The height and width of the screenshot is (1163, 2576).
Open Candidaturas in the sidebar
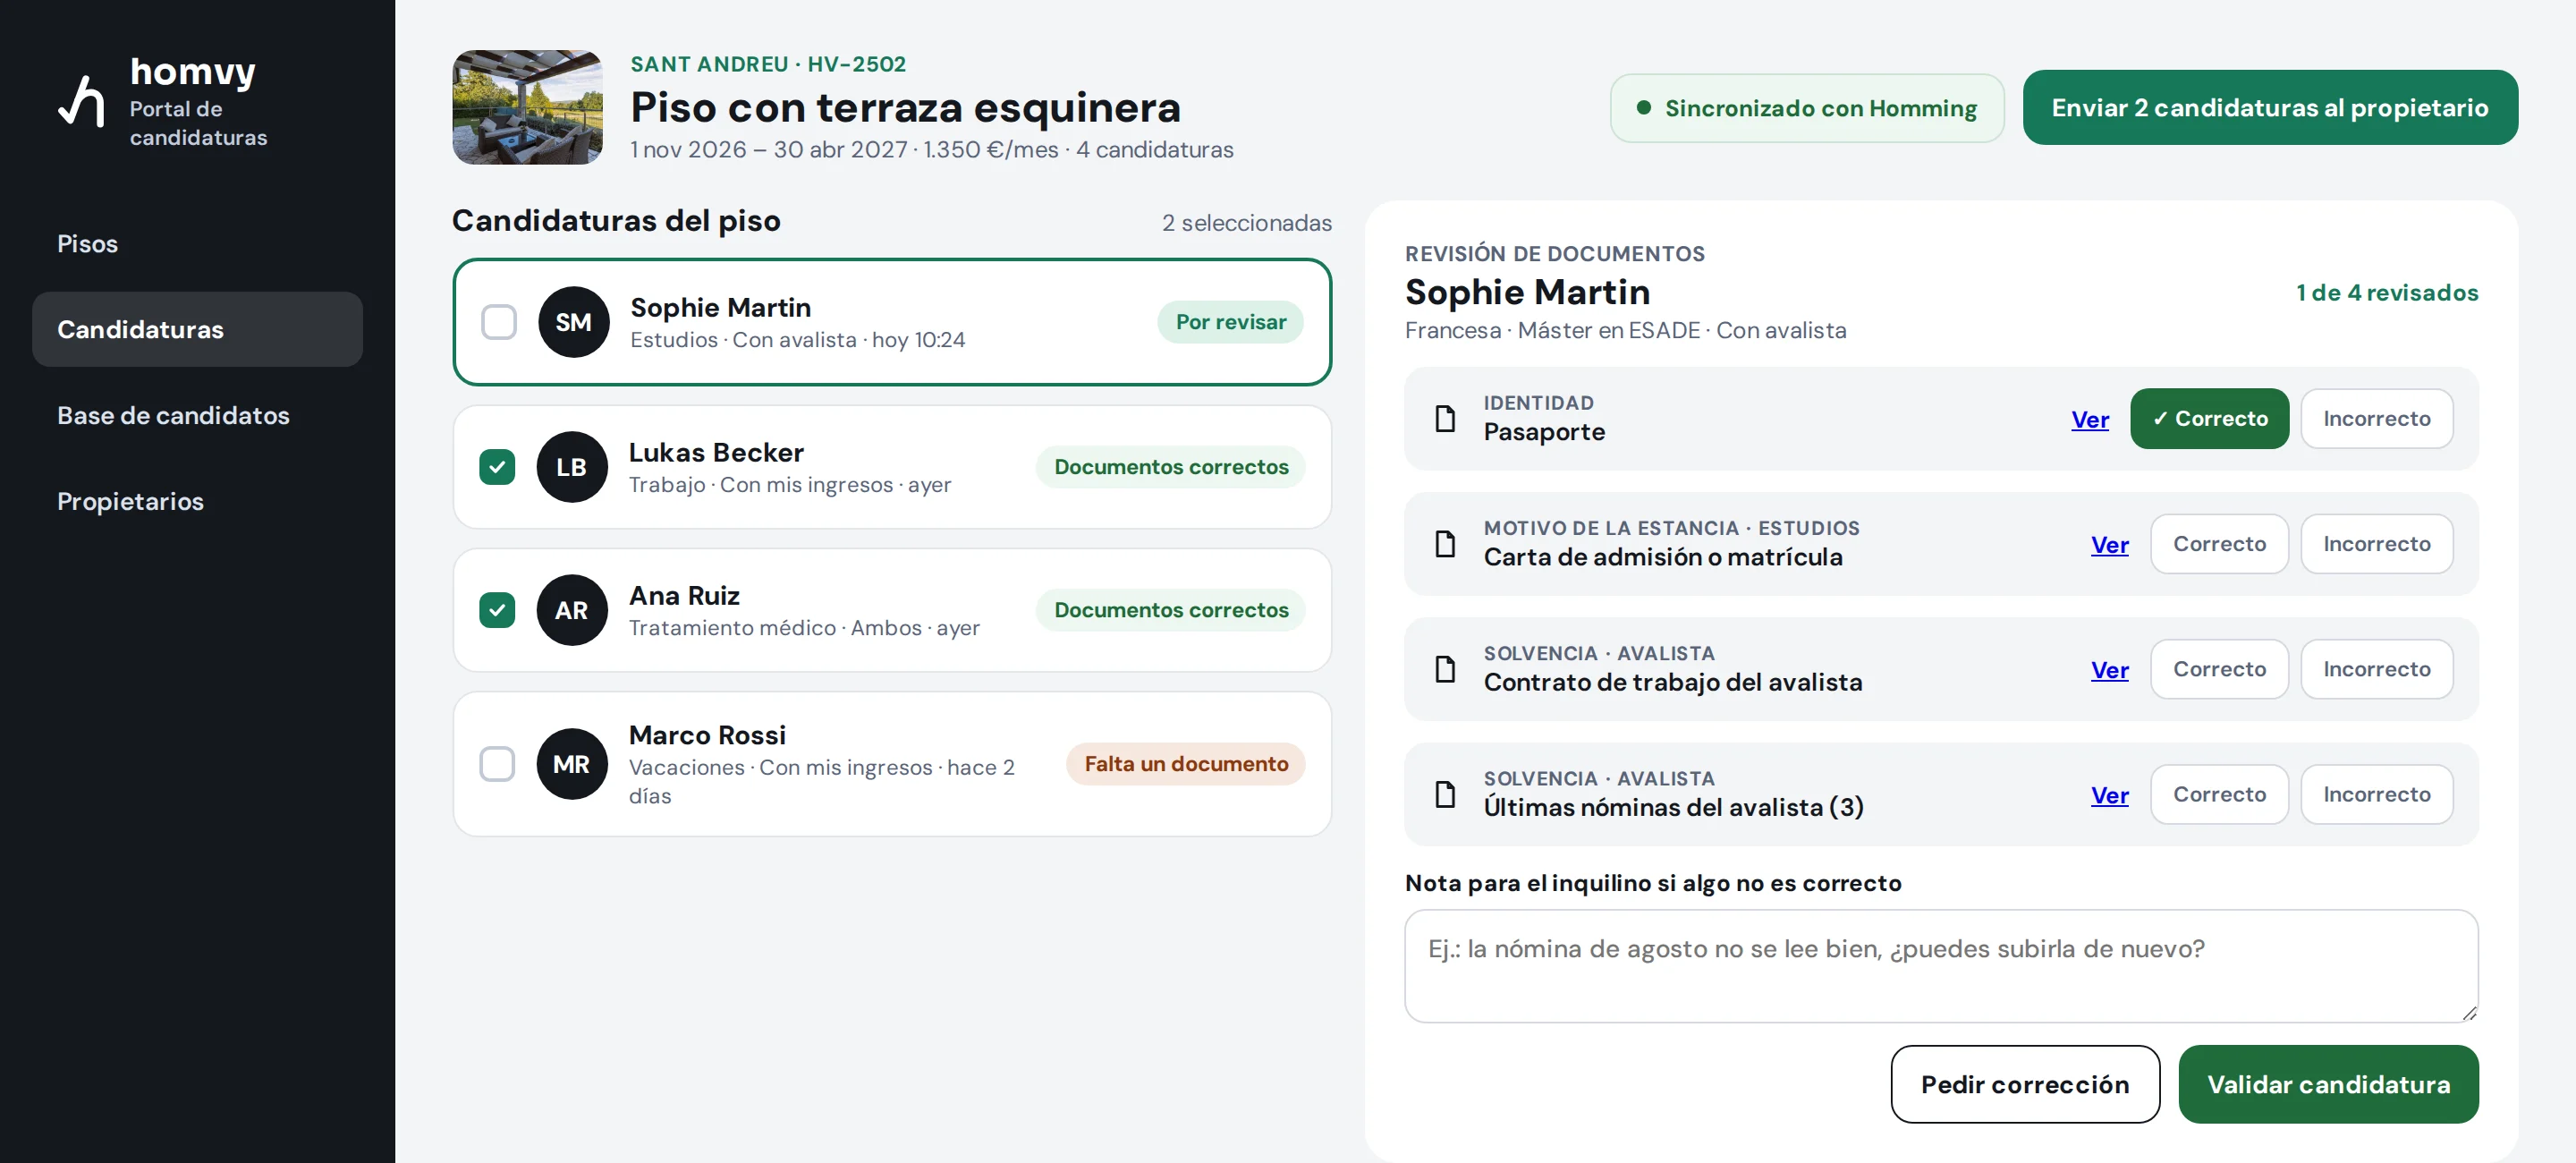[x=197, y=329]
